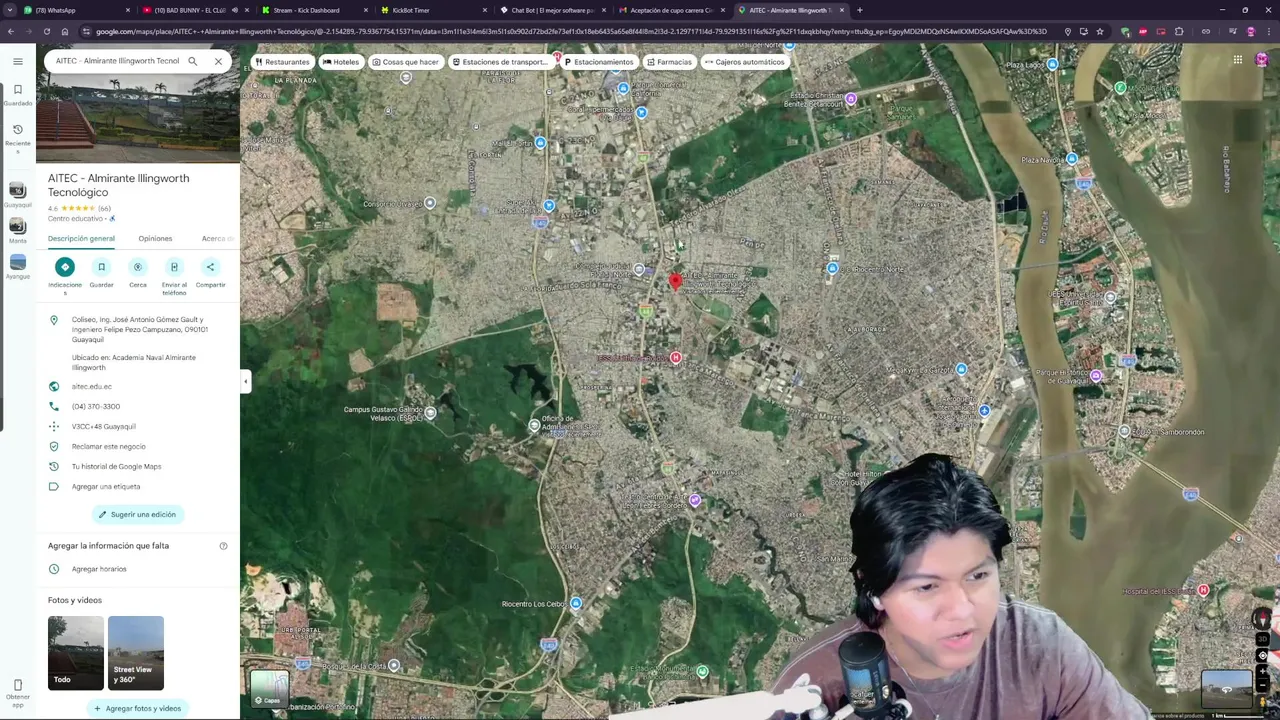Zoom in with the plus button
This screenshot has height=720, width=1280.
1262,671
